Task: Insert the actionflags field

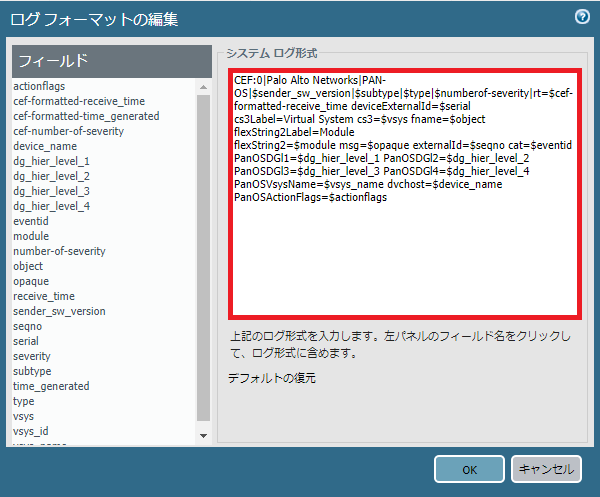Action: [39, 86]
